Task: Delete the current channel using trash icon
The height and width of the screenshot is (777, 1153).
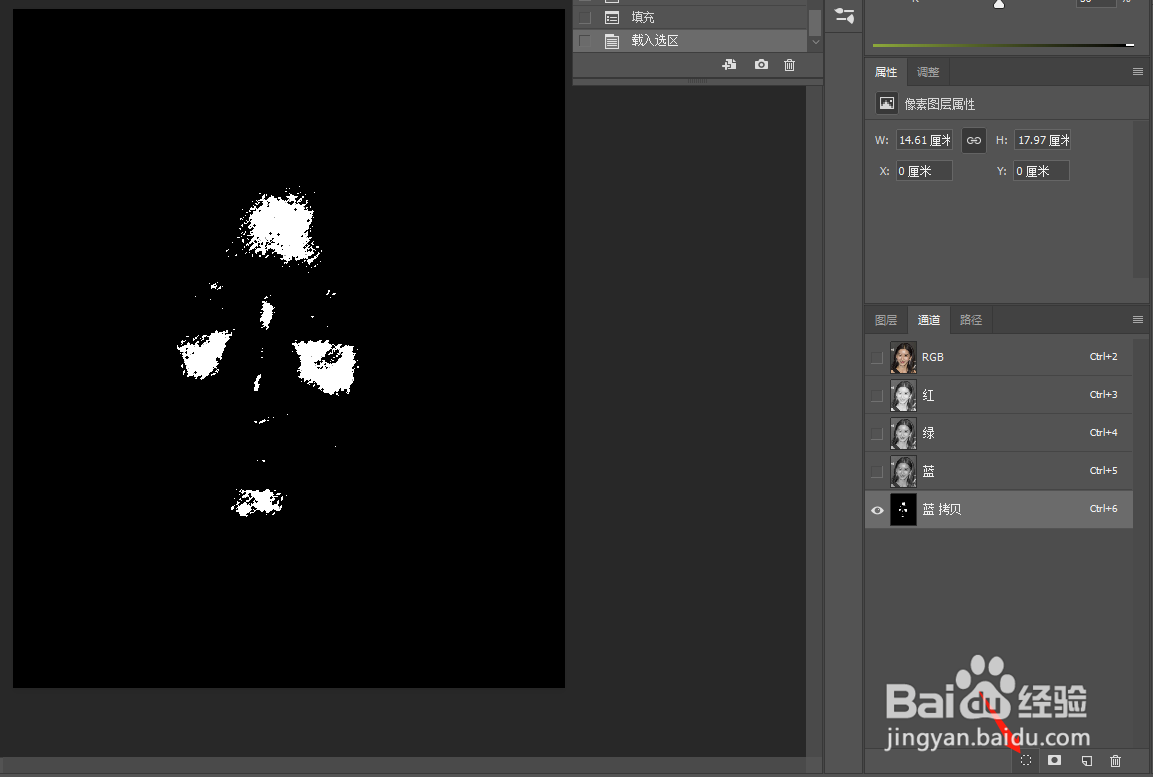Action: 1115,761
